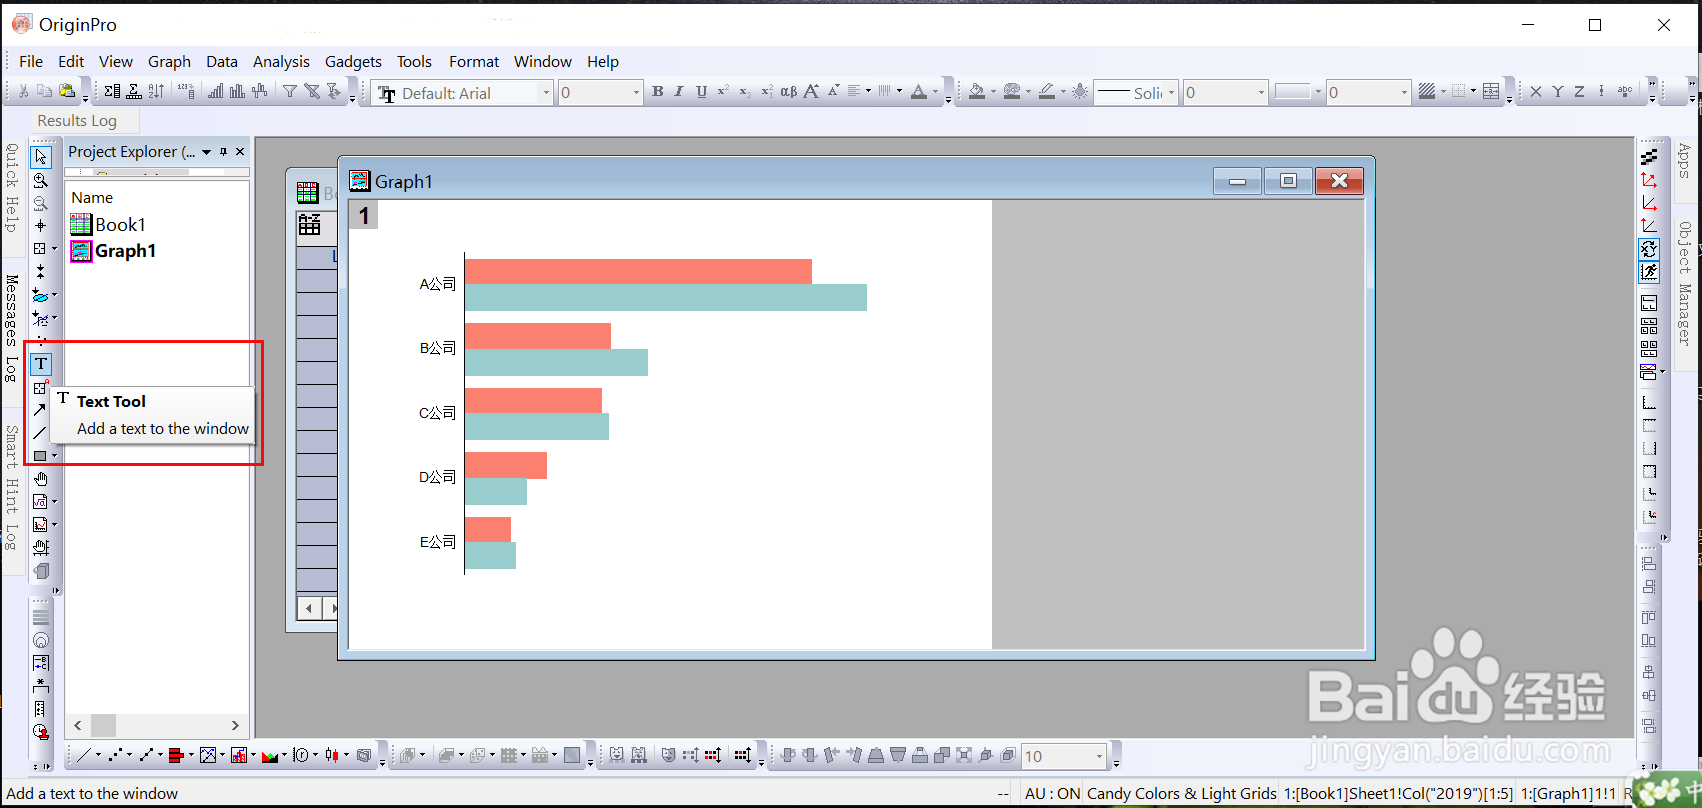This screenshot has height=808, width=1702.
Task: Toggle the AU : ON status indicator
Action: click(1052, 794)
